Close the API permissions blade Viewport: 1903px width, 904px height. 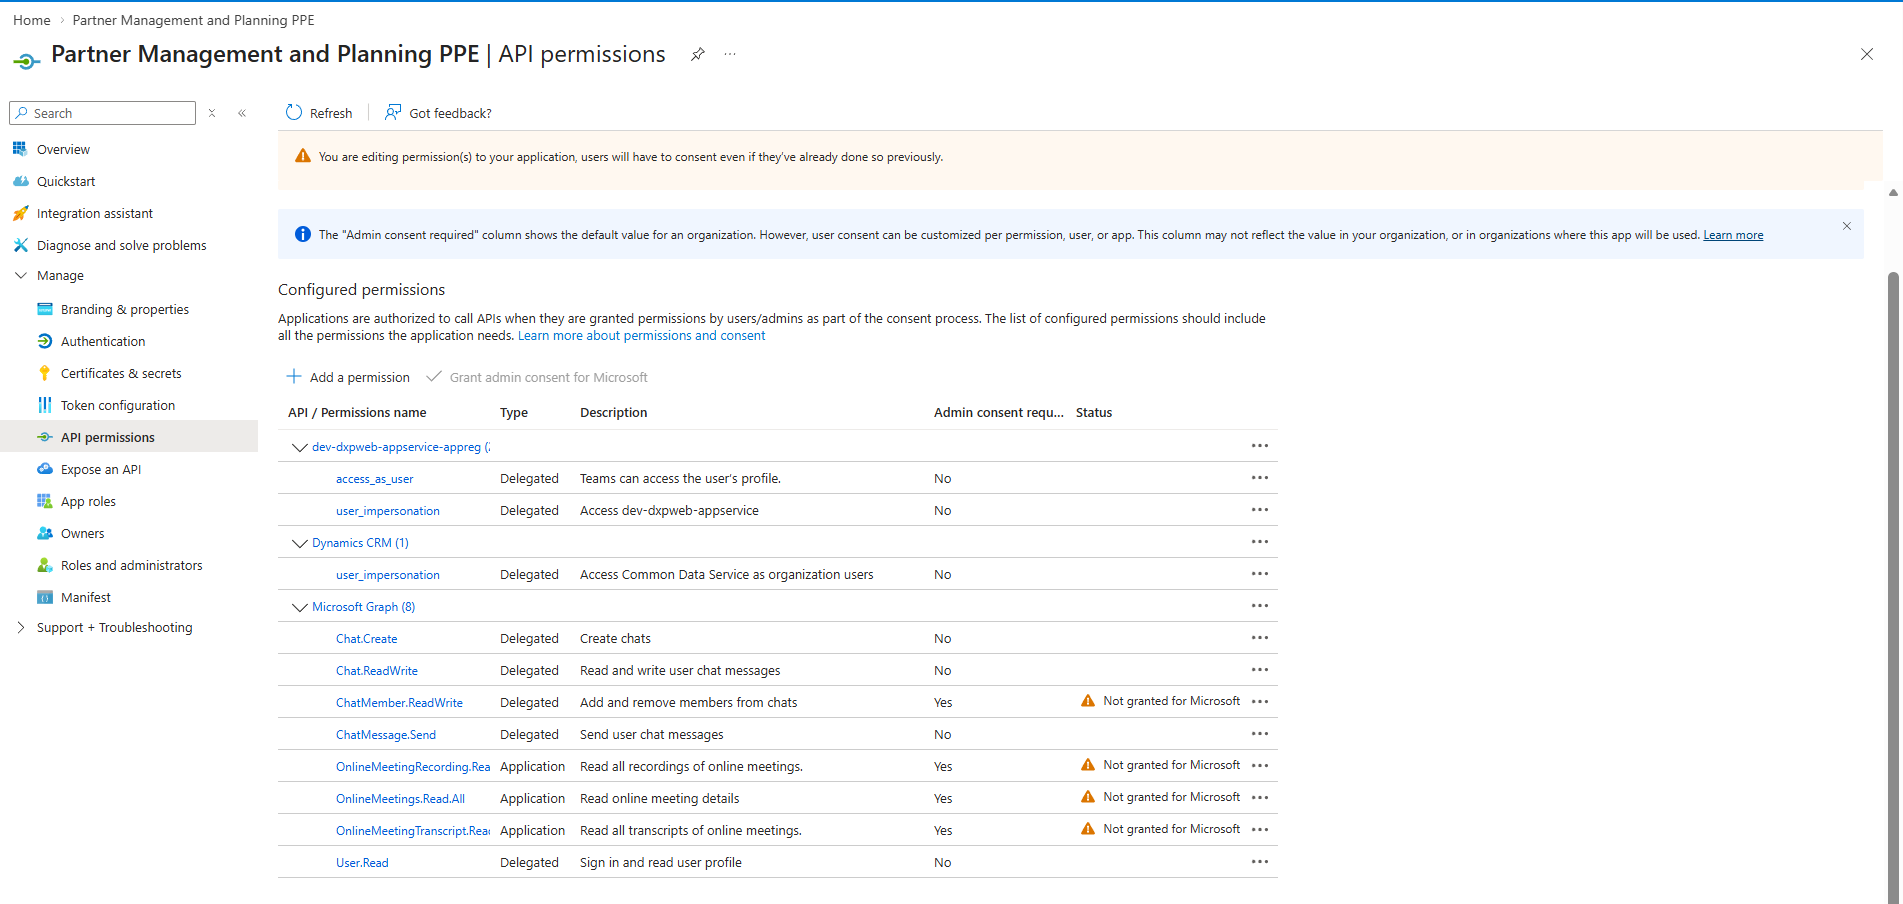(x=1867, y=54)
